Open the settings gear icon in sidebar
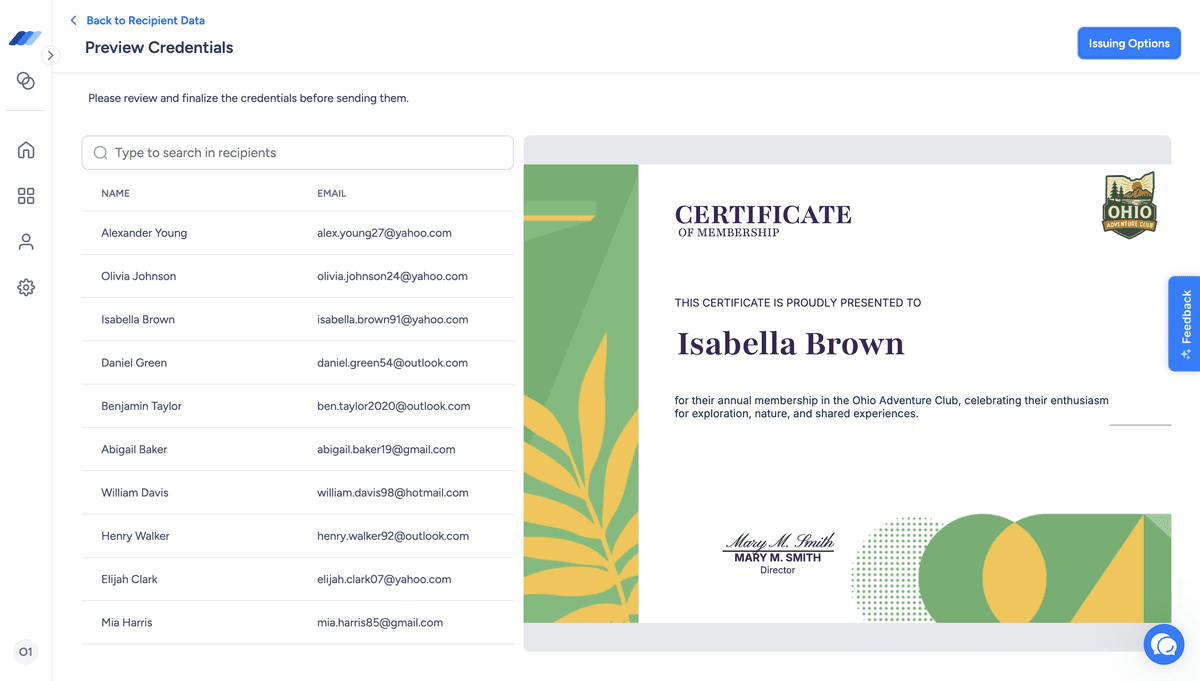Screen dimensions: 1200x681 [26, 288]
